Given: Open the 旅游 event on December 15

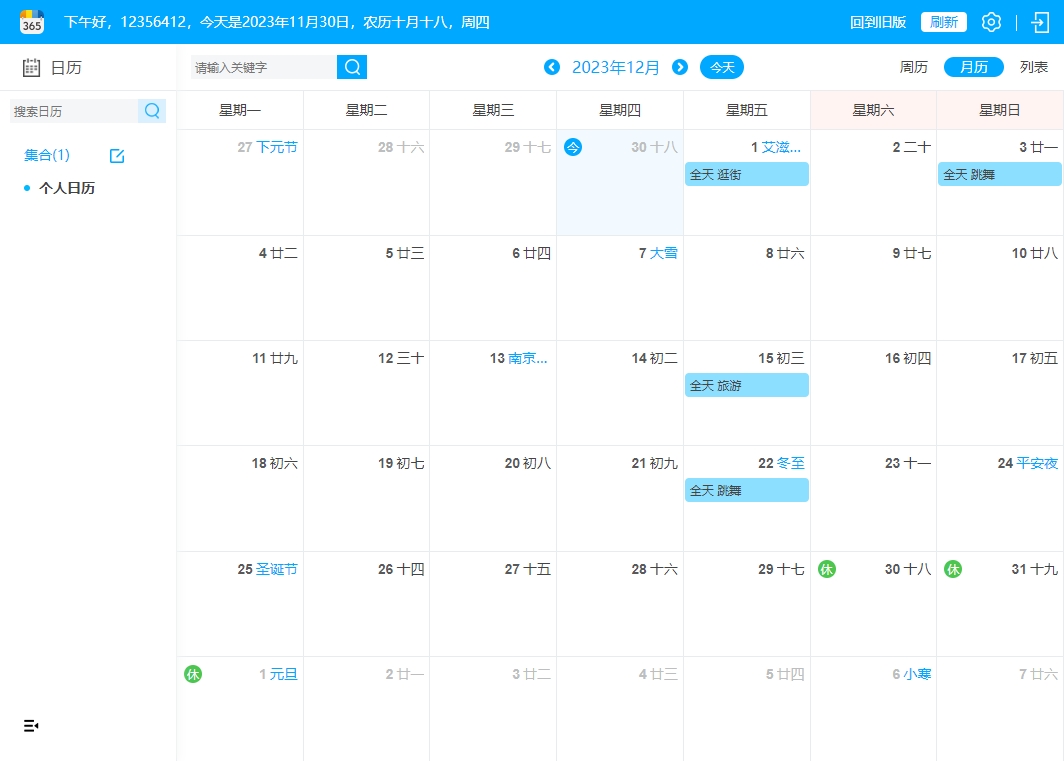Looking at the screenshot, I should click(746, 385).
